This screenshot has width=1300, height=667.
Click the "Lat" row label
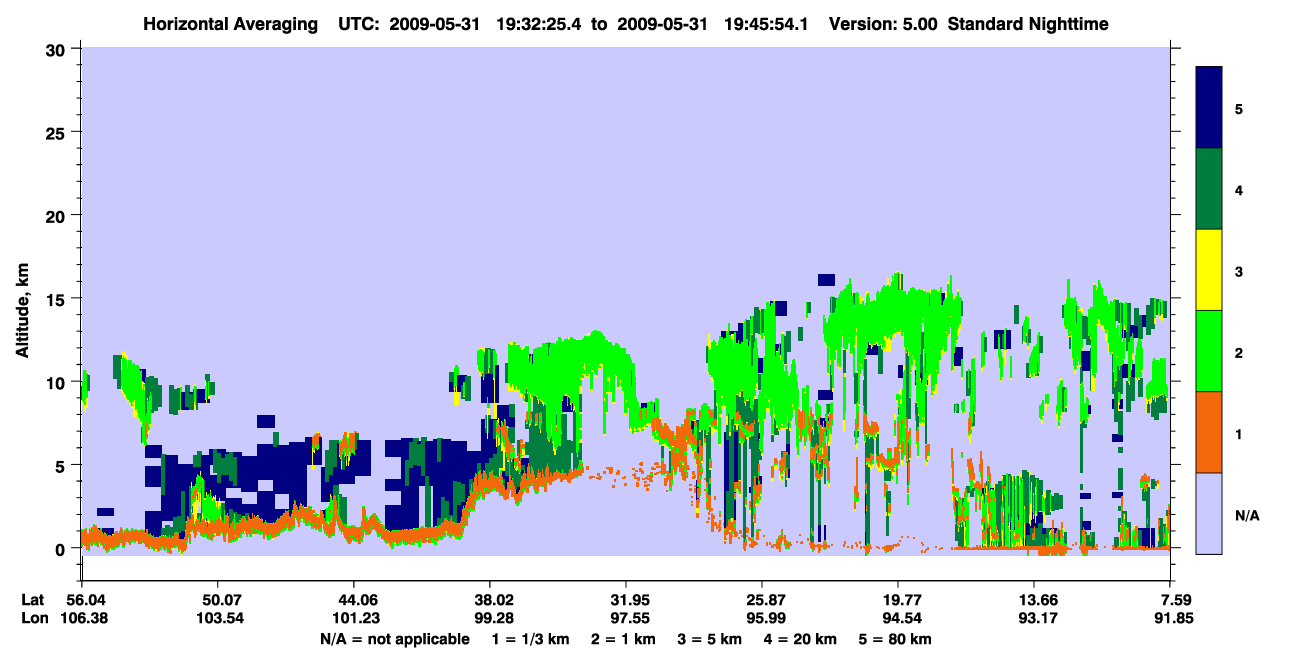(33, 600)
